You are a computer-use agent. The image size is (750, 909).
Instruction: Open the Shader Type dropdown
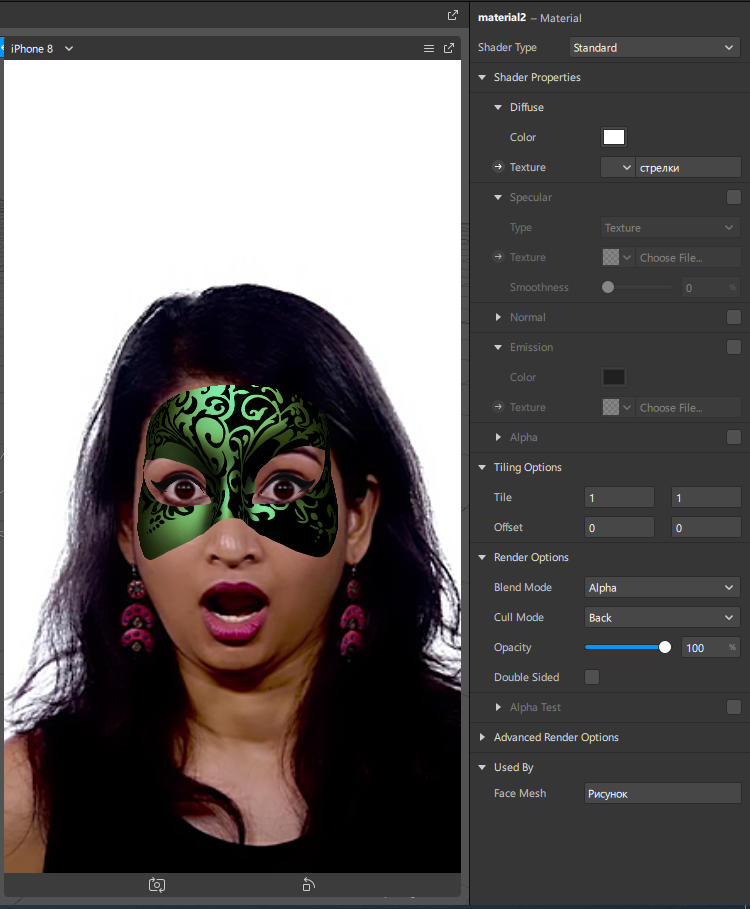[x=654, y=47]
